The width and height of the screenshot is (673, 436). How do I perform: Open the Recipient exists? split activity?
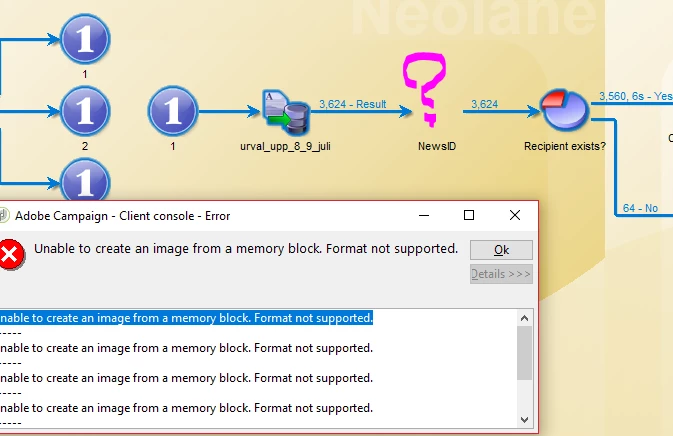pos(564,110)
